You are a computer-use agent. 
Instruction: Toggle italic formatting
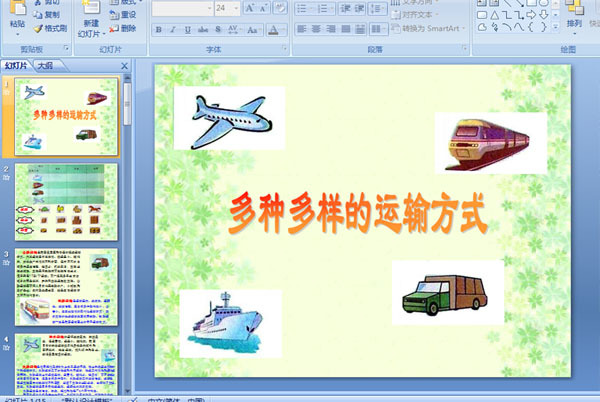pyautogui.click(x=173, y=30)
